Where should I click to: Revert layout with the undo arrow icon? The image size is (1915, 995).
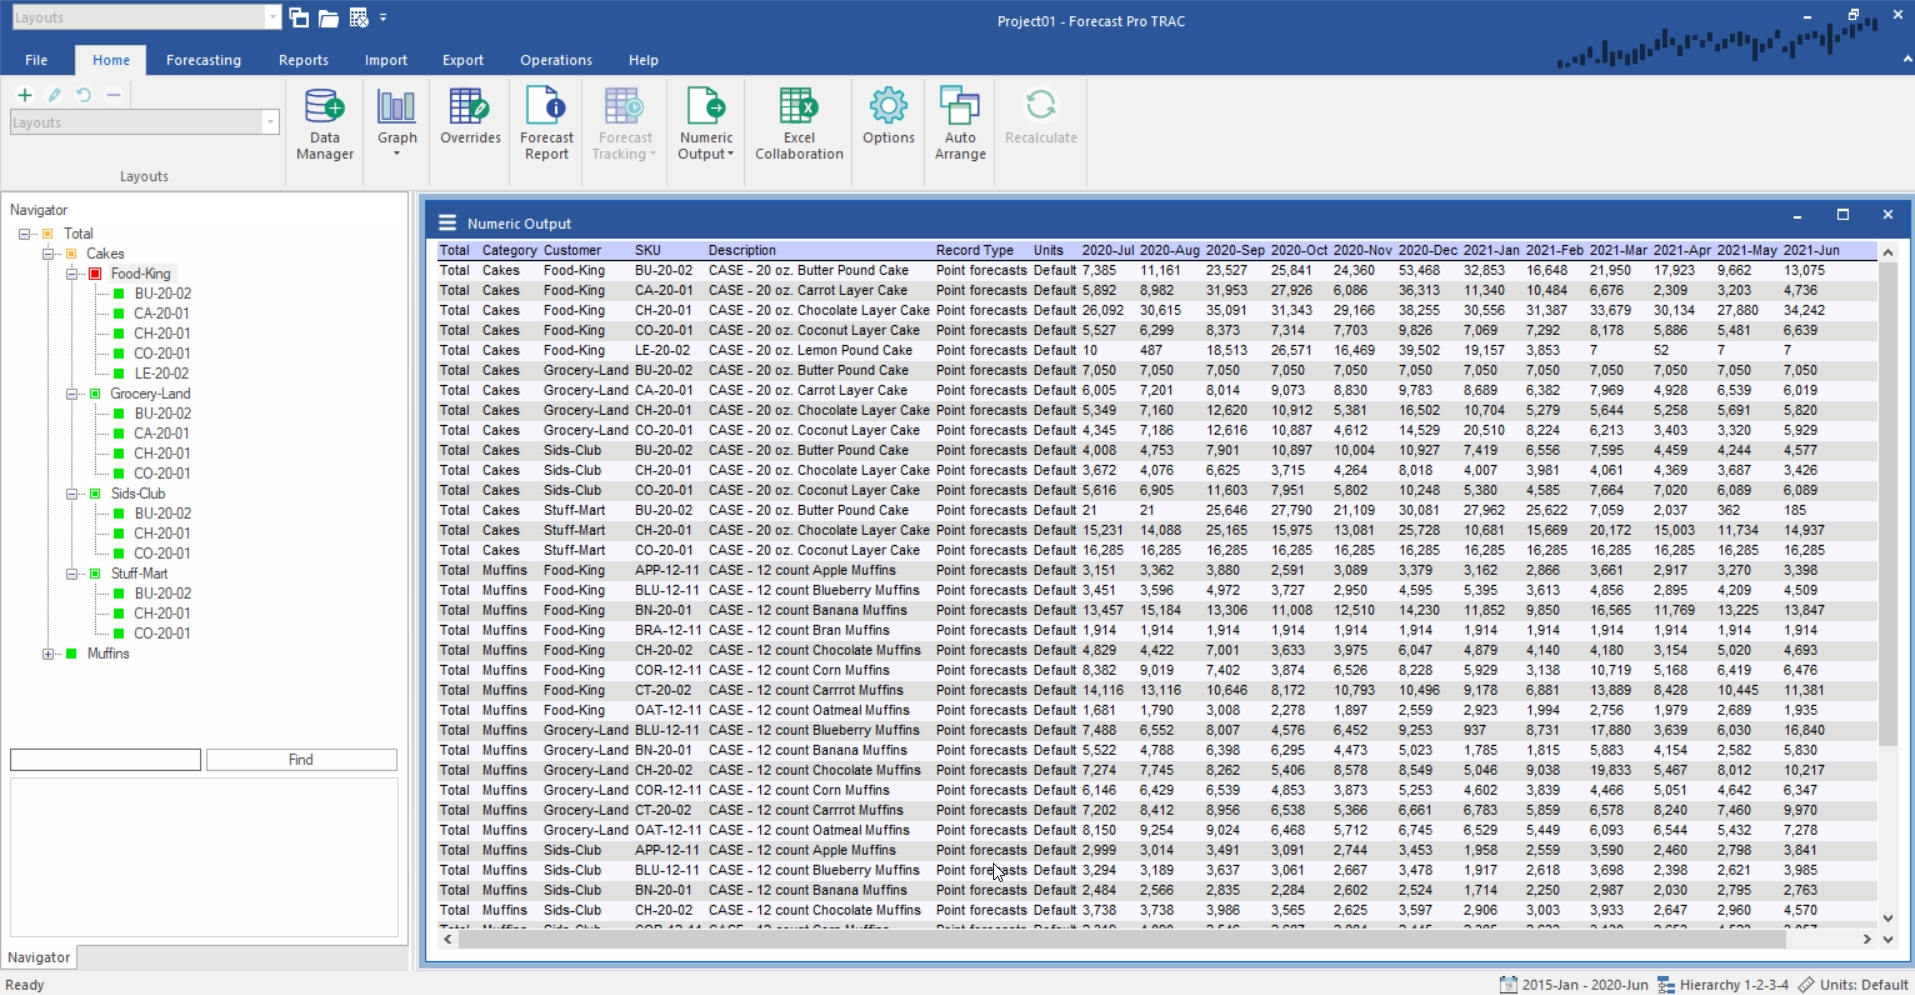[x=84, y=95]
